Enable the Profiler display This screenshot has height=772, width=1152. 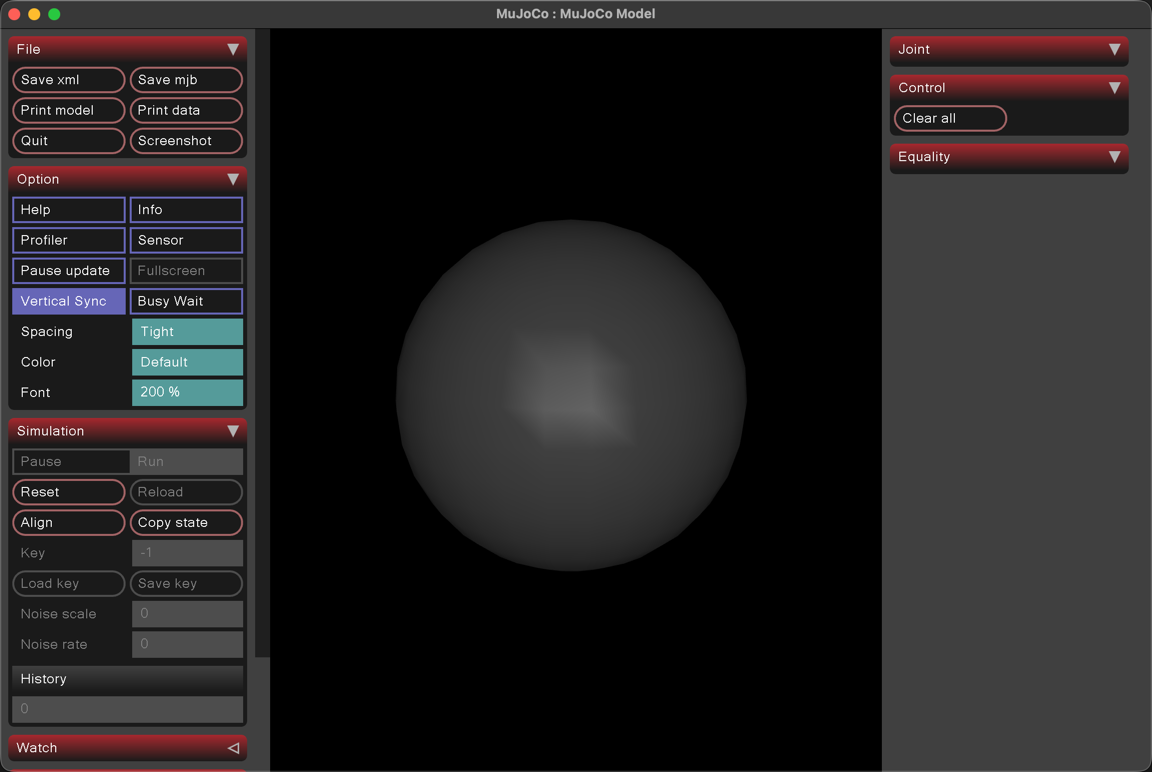(x=68, y=240)
